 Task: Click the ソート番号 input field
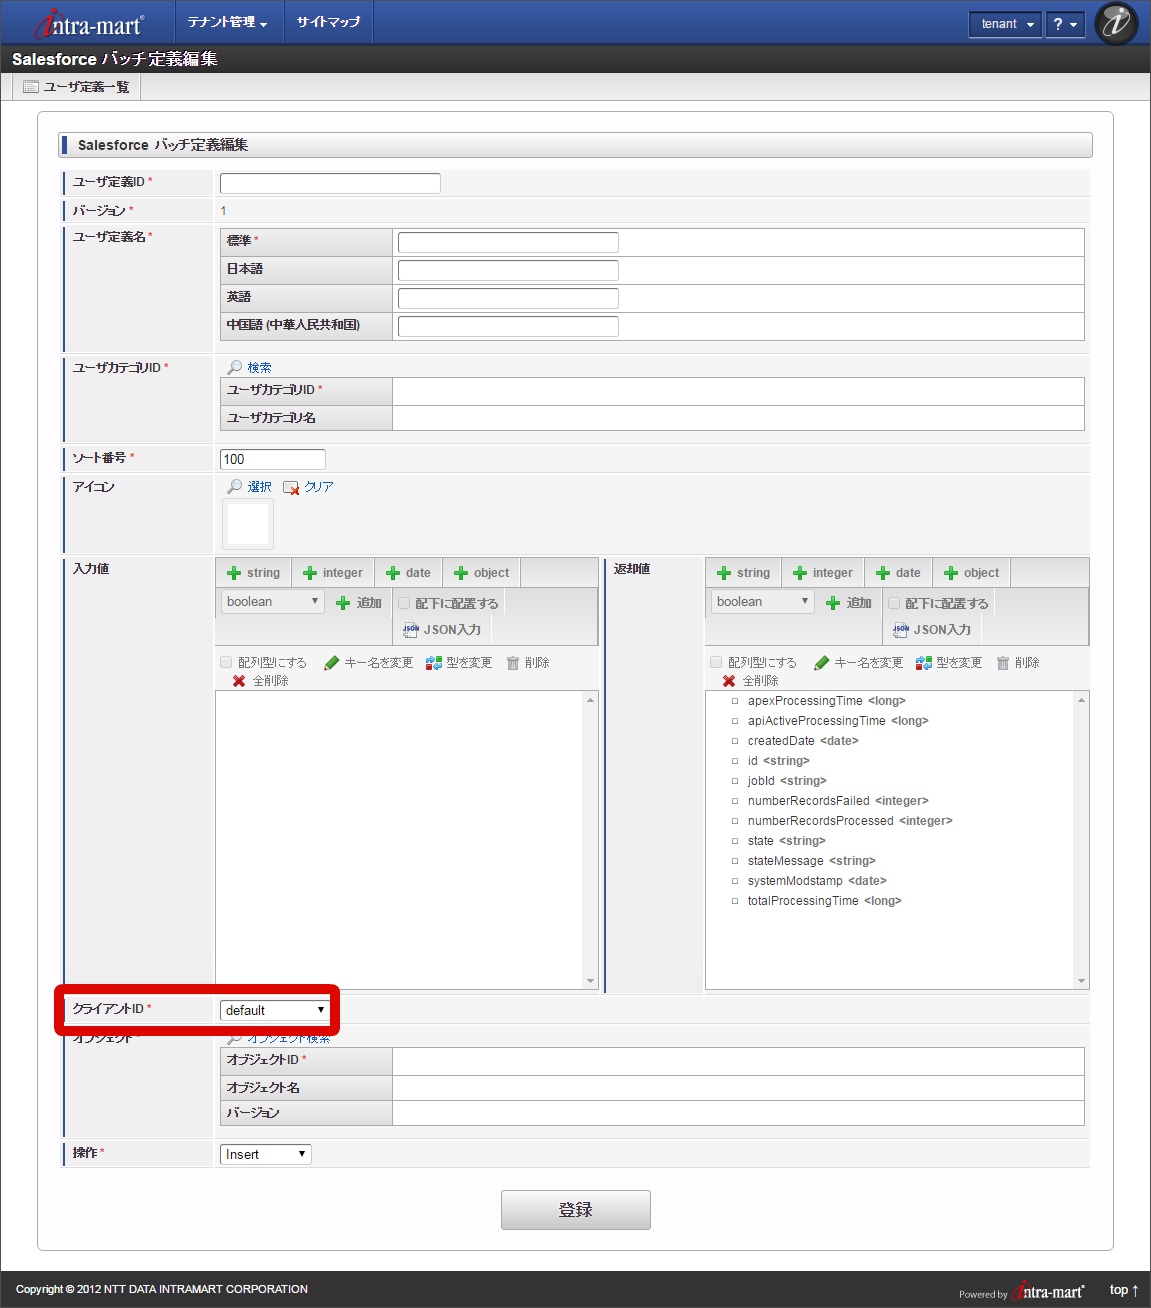273,459
